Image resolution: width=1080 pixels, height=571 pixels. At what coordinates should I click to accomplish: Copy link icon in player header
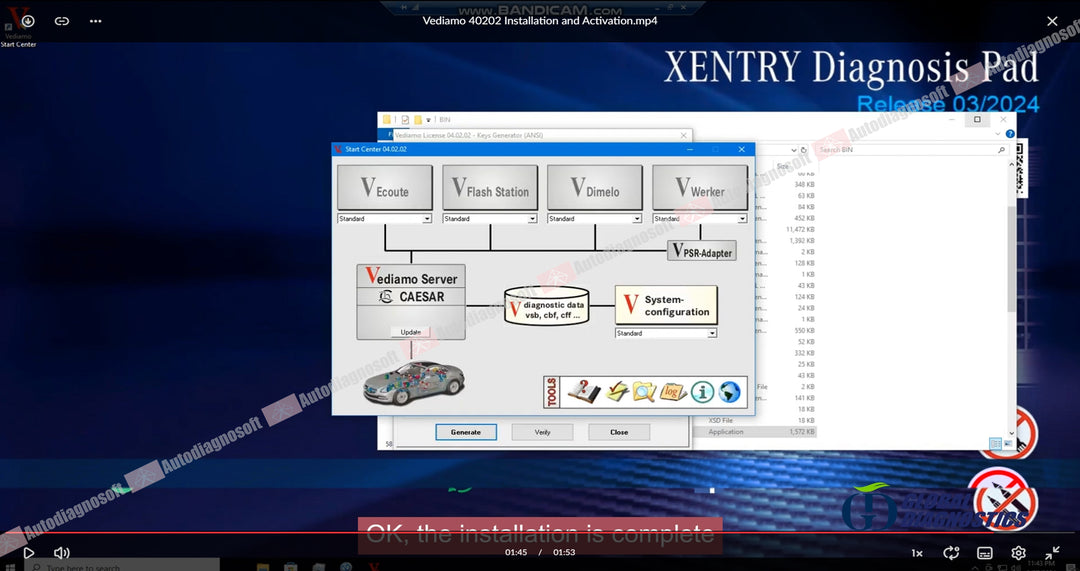click(x=62, y=21)
